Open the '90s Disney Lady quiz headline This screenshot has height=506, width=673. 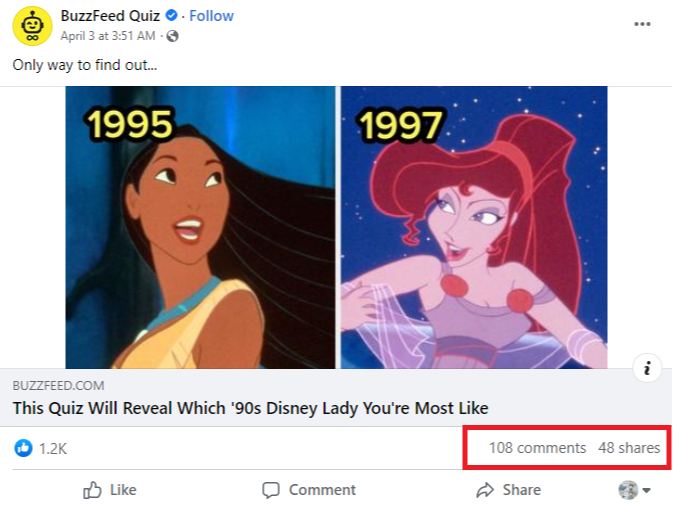pos(250,408)
